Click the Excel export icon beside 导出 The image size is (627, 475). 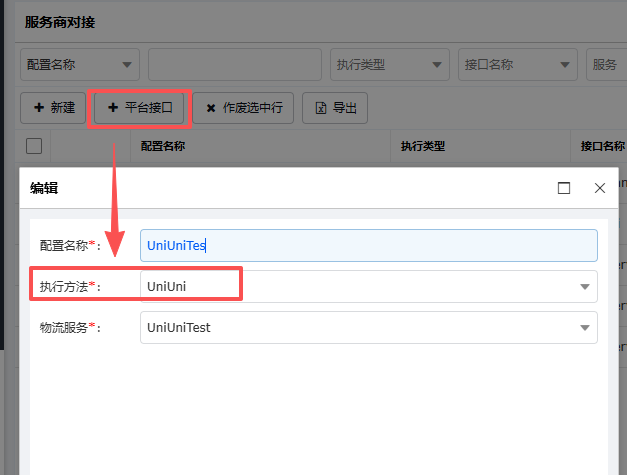coord(321,108)
